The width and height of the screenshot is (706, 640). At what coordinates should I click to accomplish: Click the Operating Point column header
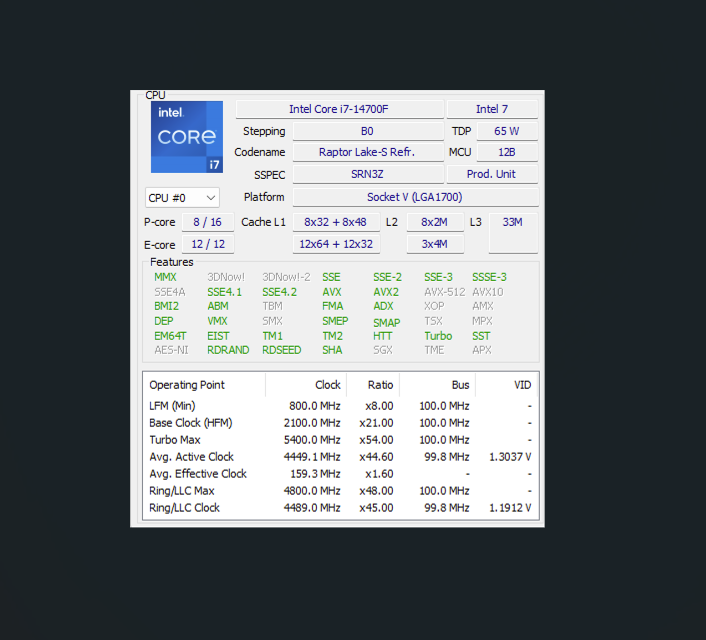(204, 385)
